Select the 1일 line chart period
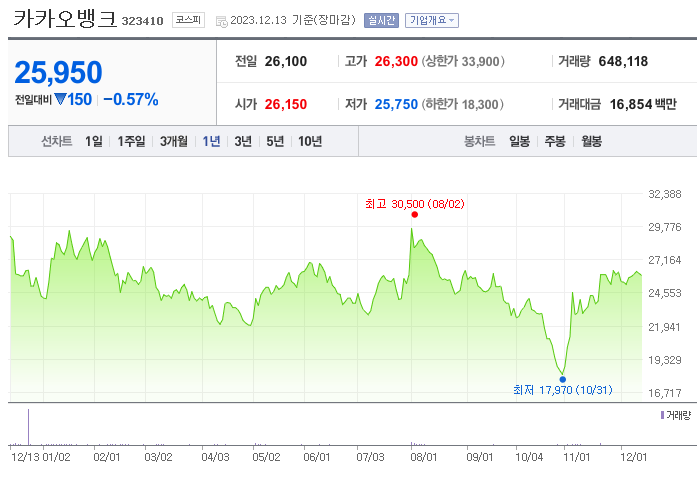The width and height of the screenshot is (697, 477). pyautogui.click(x=94, y=141)
